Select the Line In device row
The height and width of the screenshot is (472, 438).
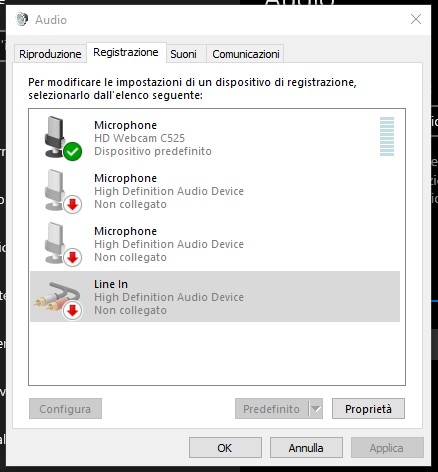click(215, 297)
